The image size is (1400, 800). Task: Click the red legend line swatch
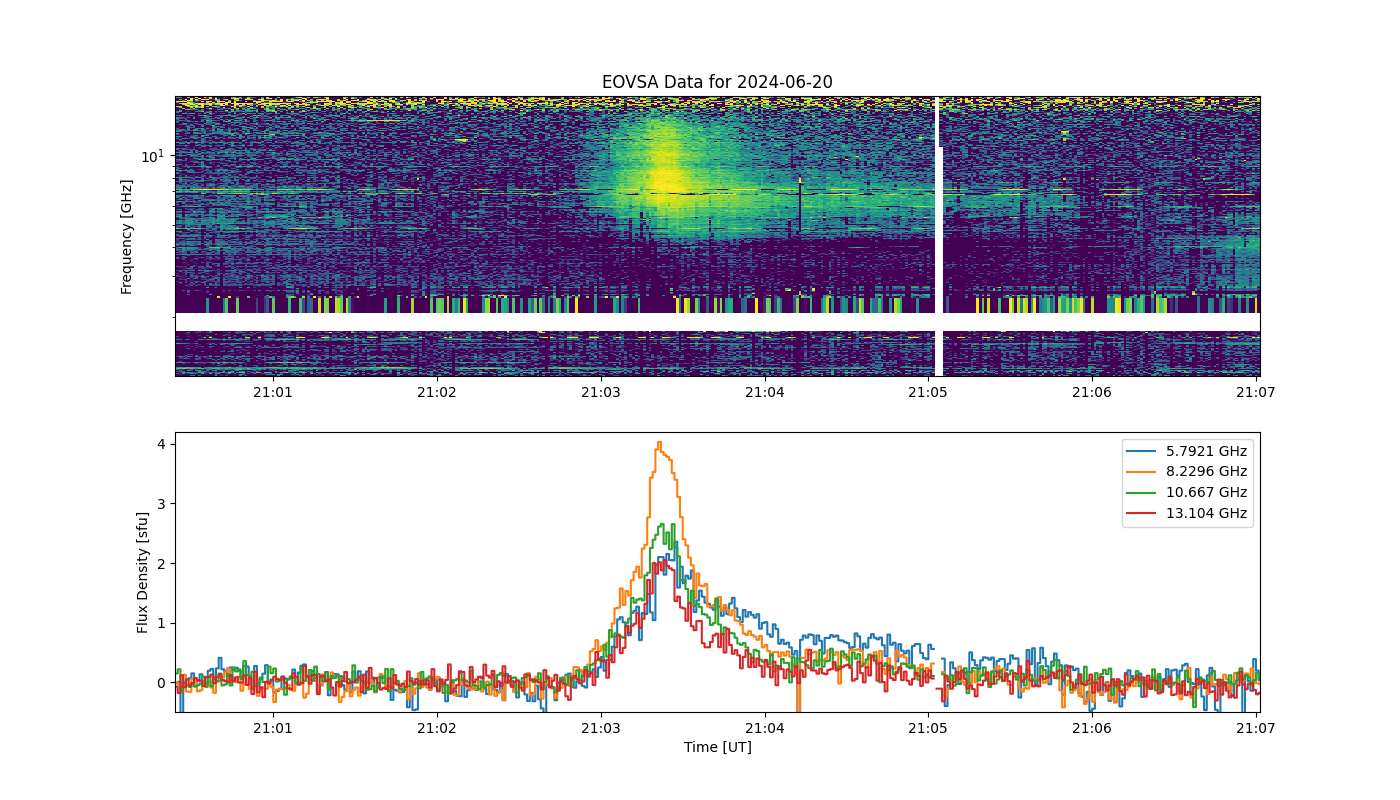[1141, 514]
